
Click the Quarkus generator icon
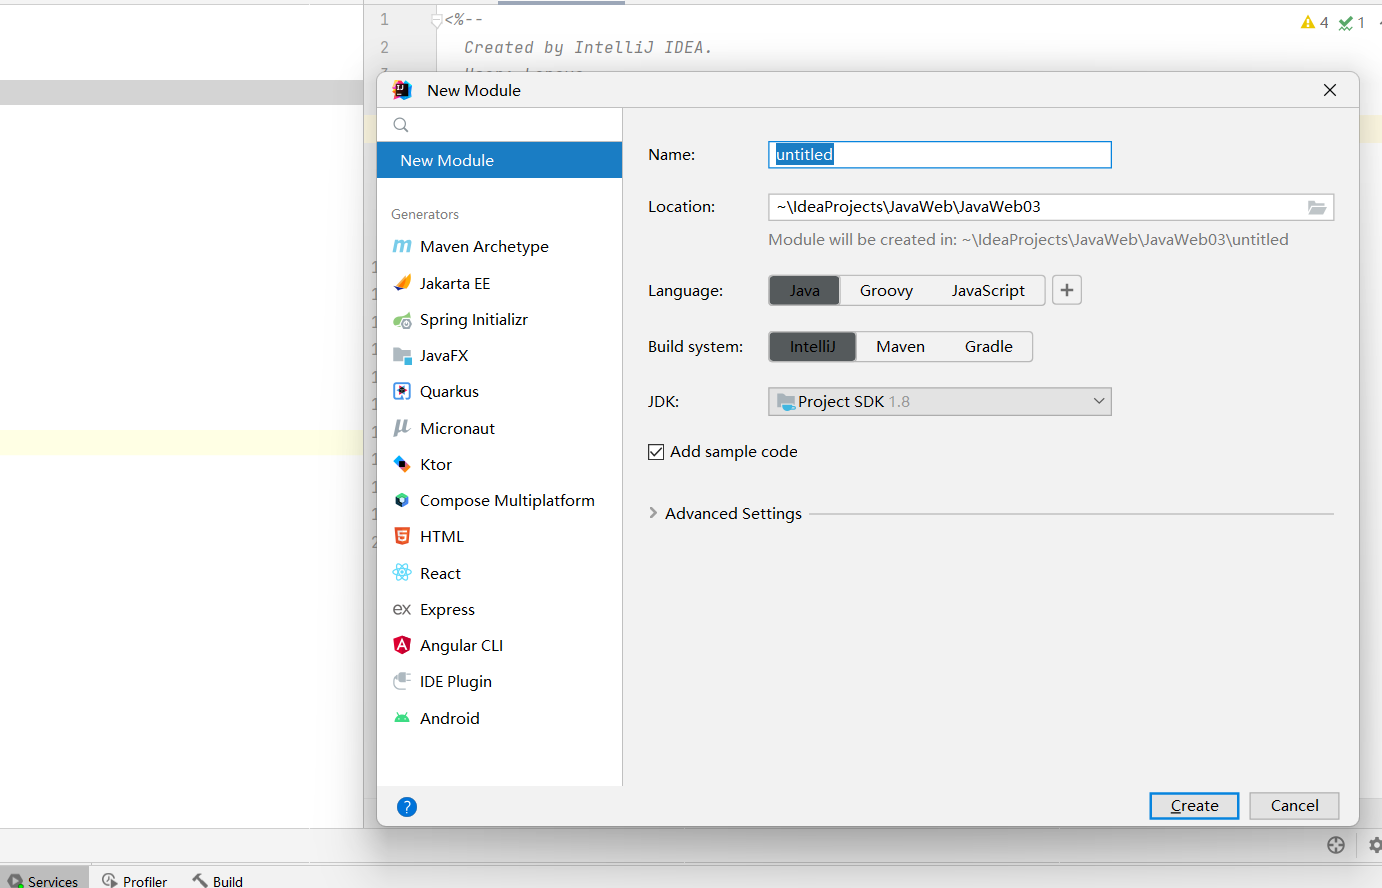[x=402, y=391]
